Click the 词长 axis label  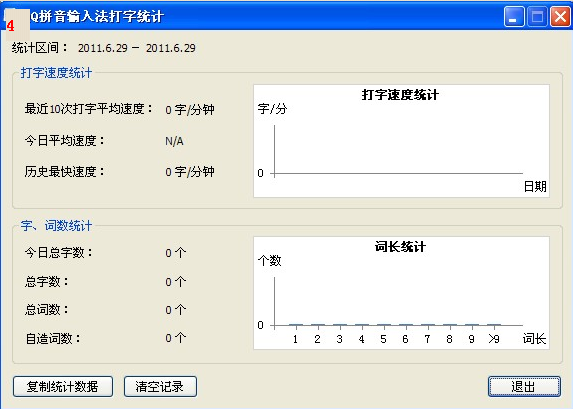[x=534, y=339]
